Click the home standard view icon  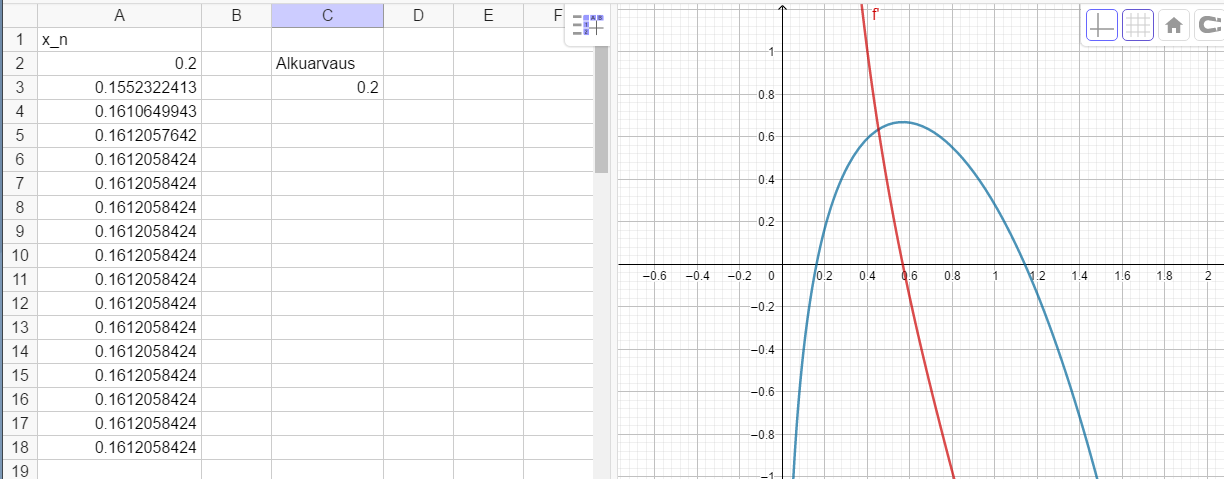pyautogui.click(x=1174, y=26)
